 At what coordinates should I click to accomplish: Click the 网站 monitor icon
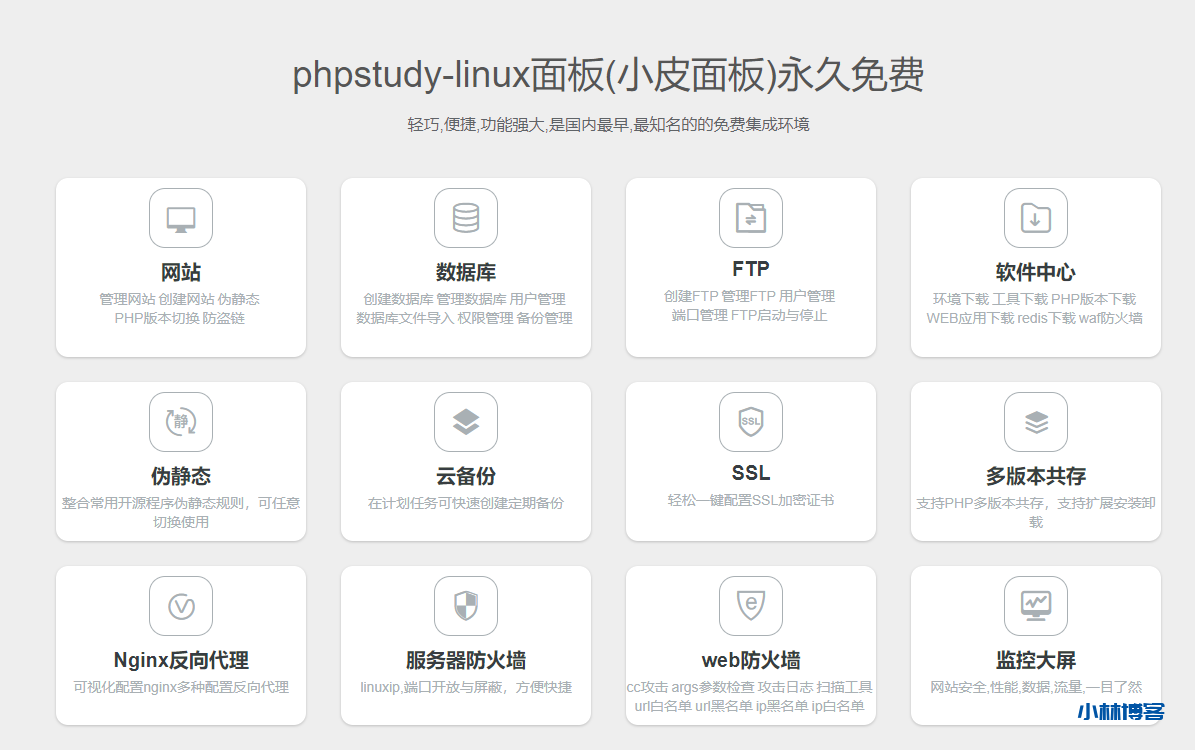(180, 218)
